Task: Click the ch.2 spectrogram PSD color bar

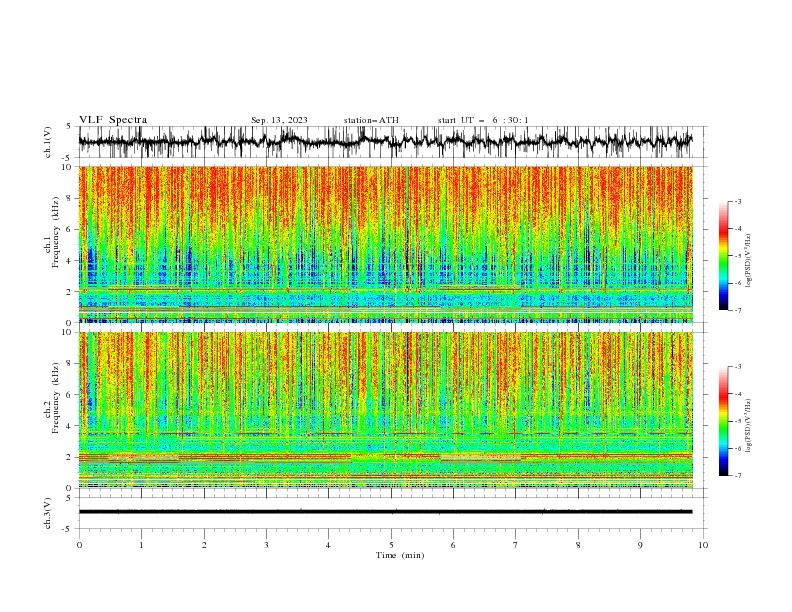Action: pos(724,421)
